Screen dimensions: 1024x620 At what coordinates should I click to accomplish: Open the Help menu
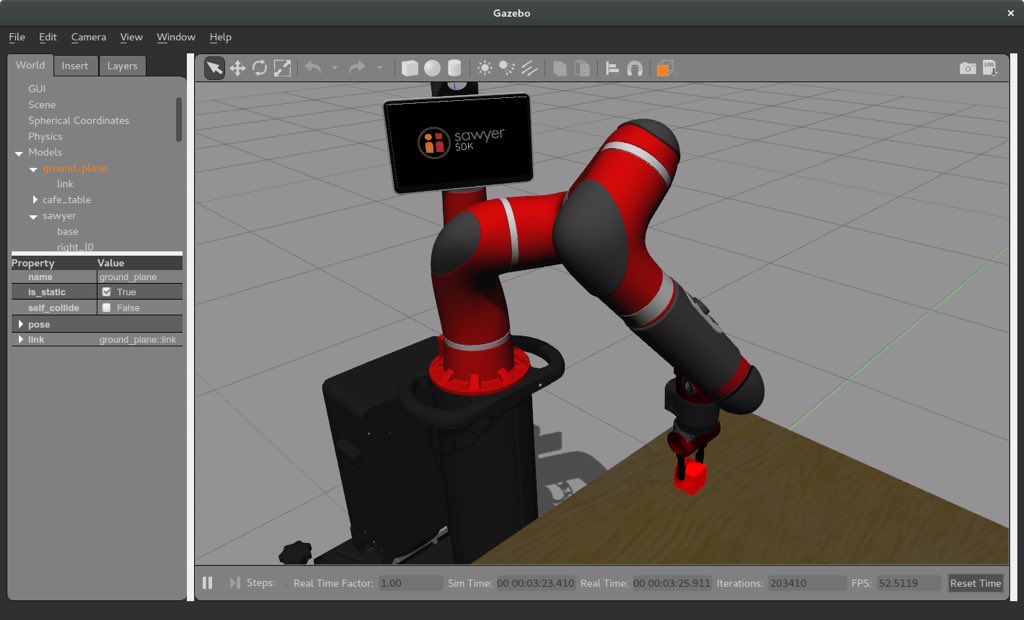(x=220, y=37)
